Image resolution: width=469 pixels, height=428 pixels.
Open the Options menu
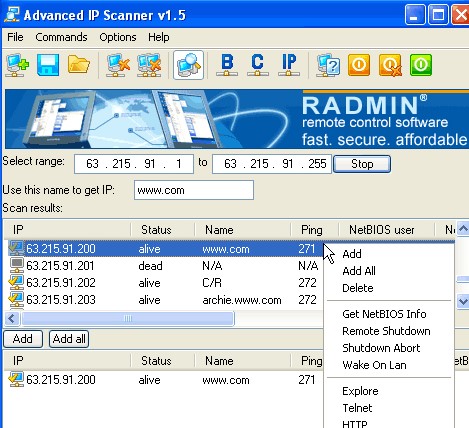point(118,37)
